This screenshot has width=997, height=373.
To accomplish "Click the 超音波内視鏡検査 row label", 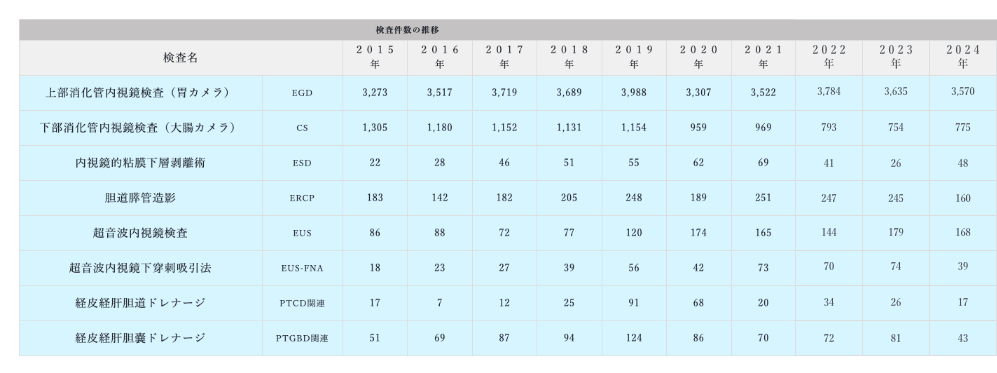I will [x=140, y=233].
